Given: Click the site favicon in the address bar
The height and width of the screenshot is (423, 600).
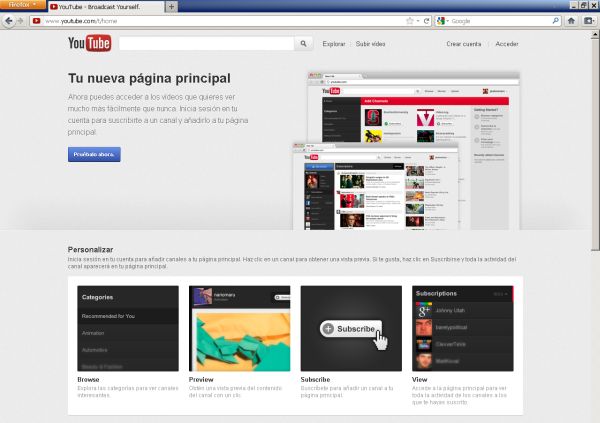Looking at the screenshot, I should 37,21.
